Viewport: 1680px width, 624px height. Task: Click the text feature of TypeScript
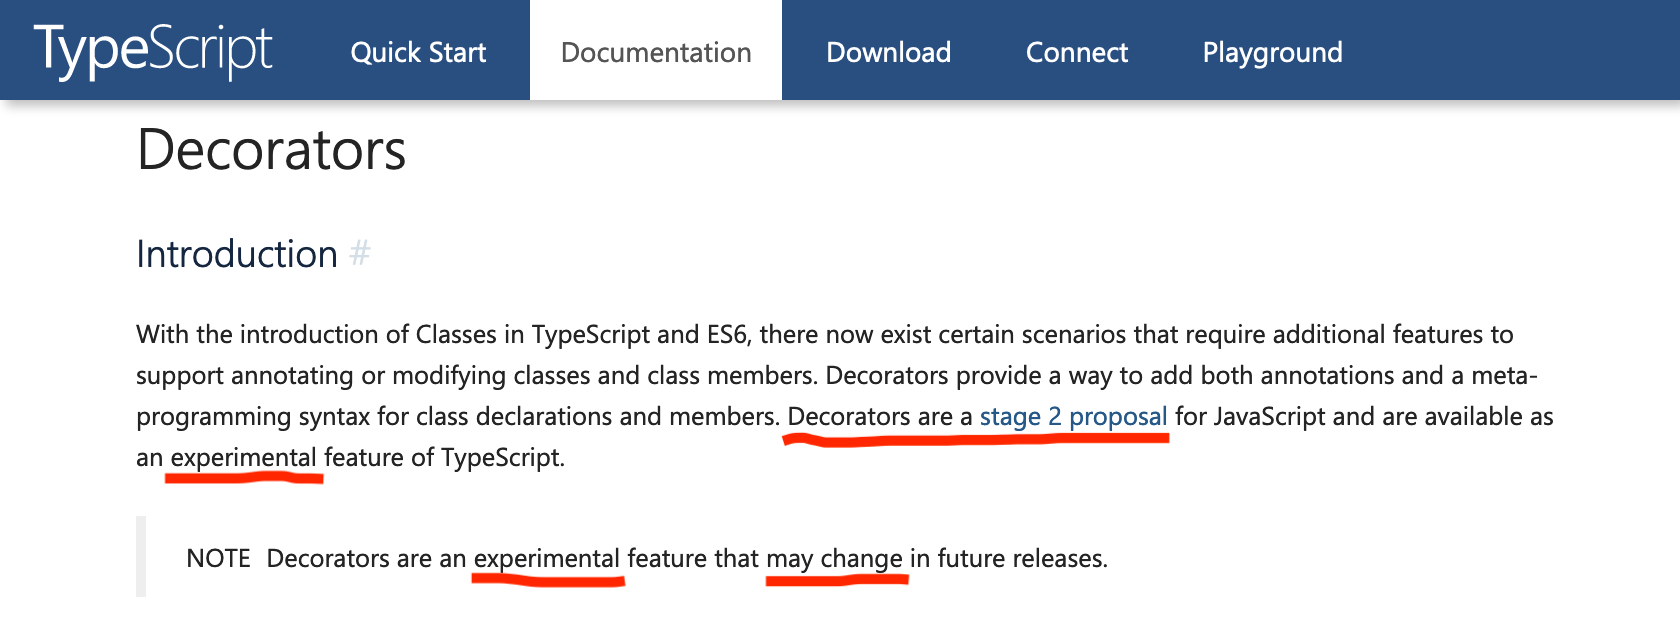[444, 458]
